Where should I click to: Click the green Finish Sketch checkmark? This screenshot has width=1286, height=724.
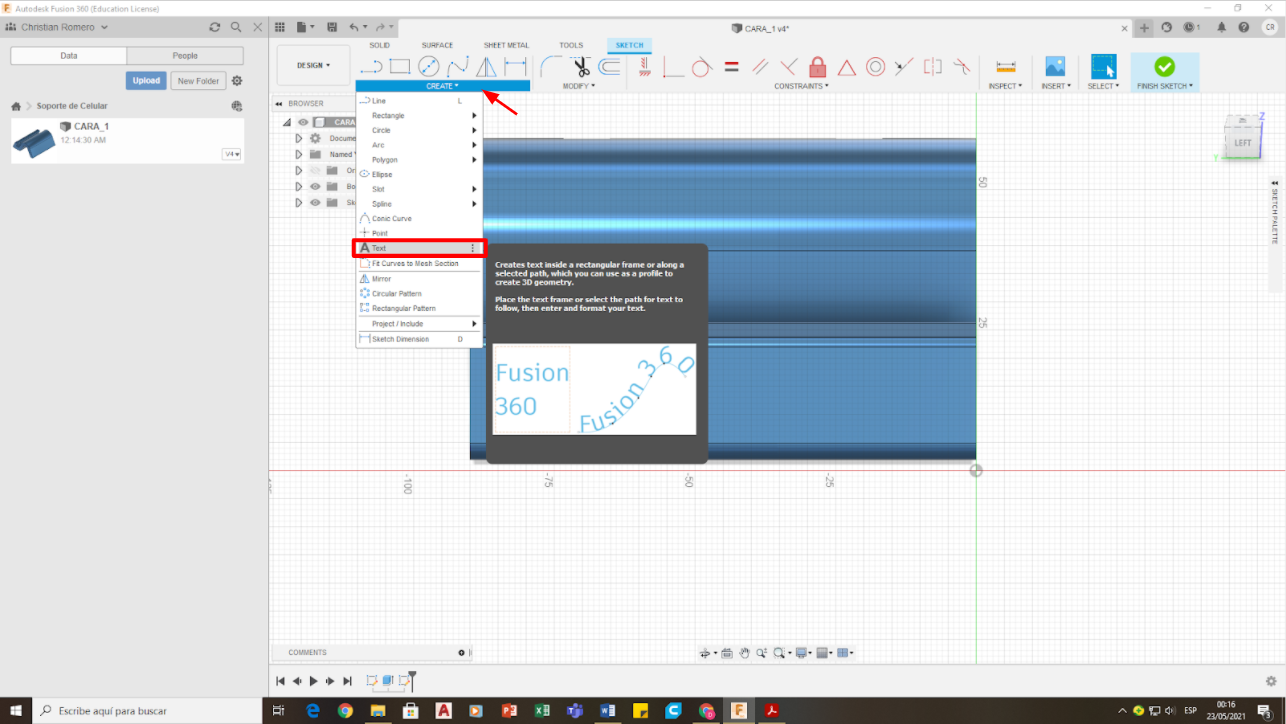pyautogui.click(x=1164, y=66)
